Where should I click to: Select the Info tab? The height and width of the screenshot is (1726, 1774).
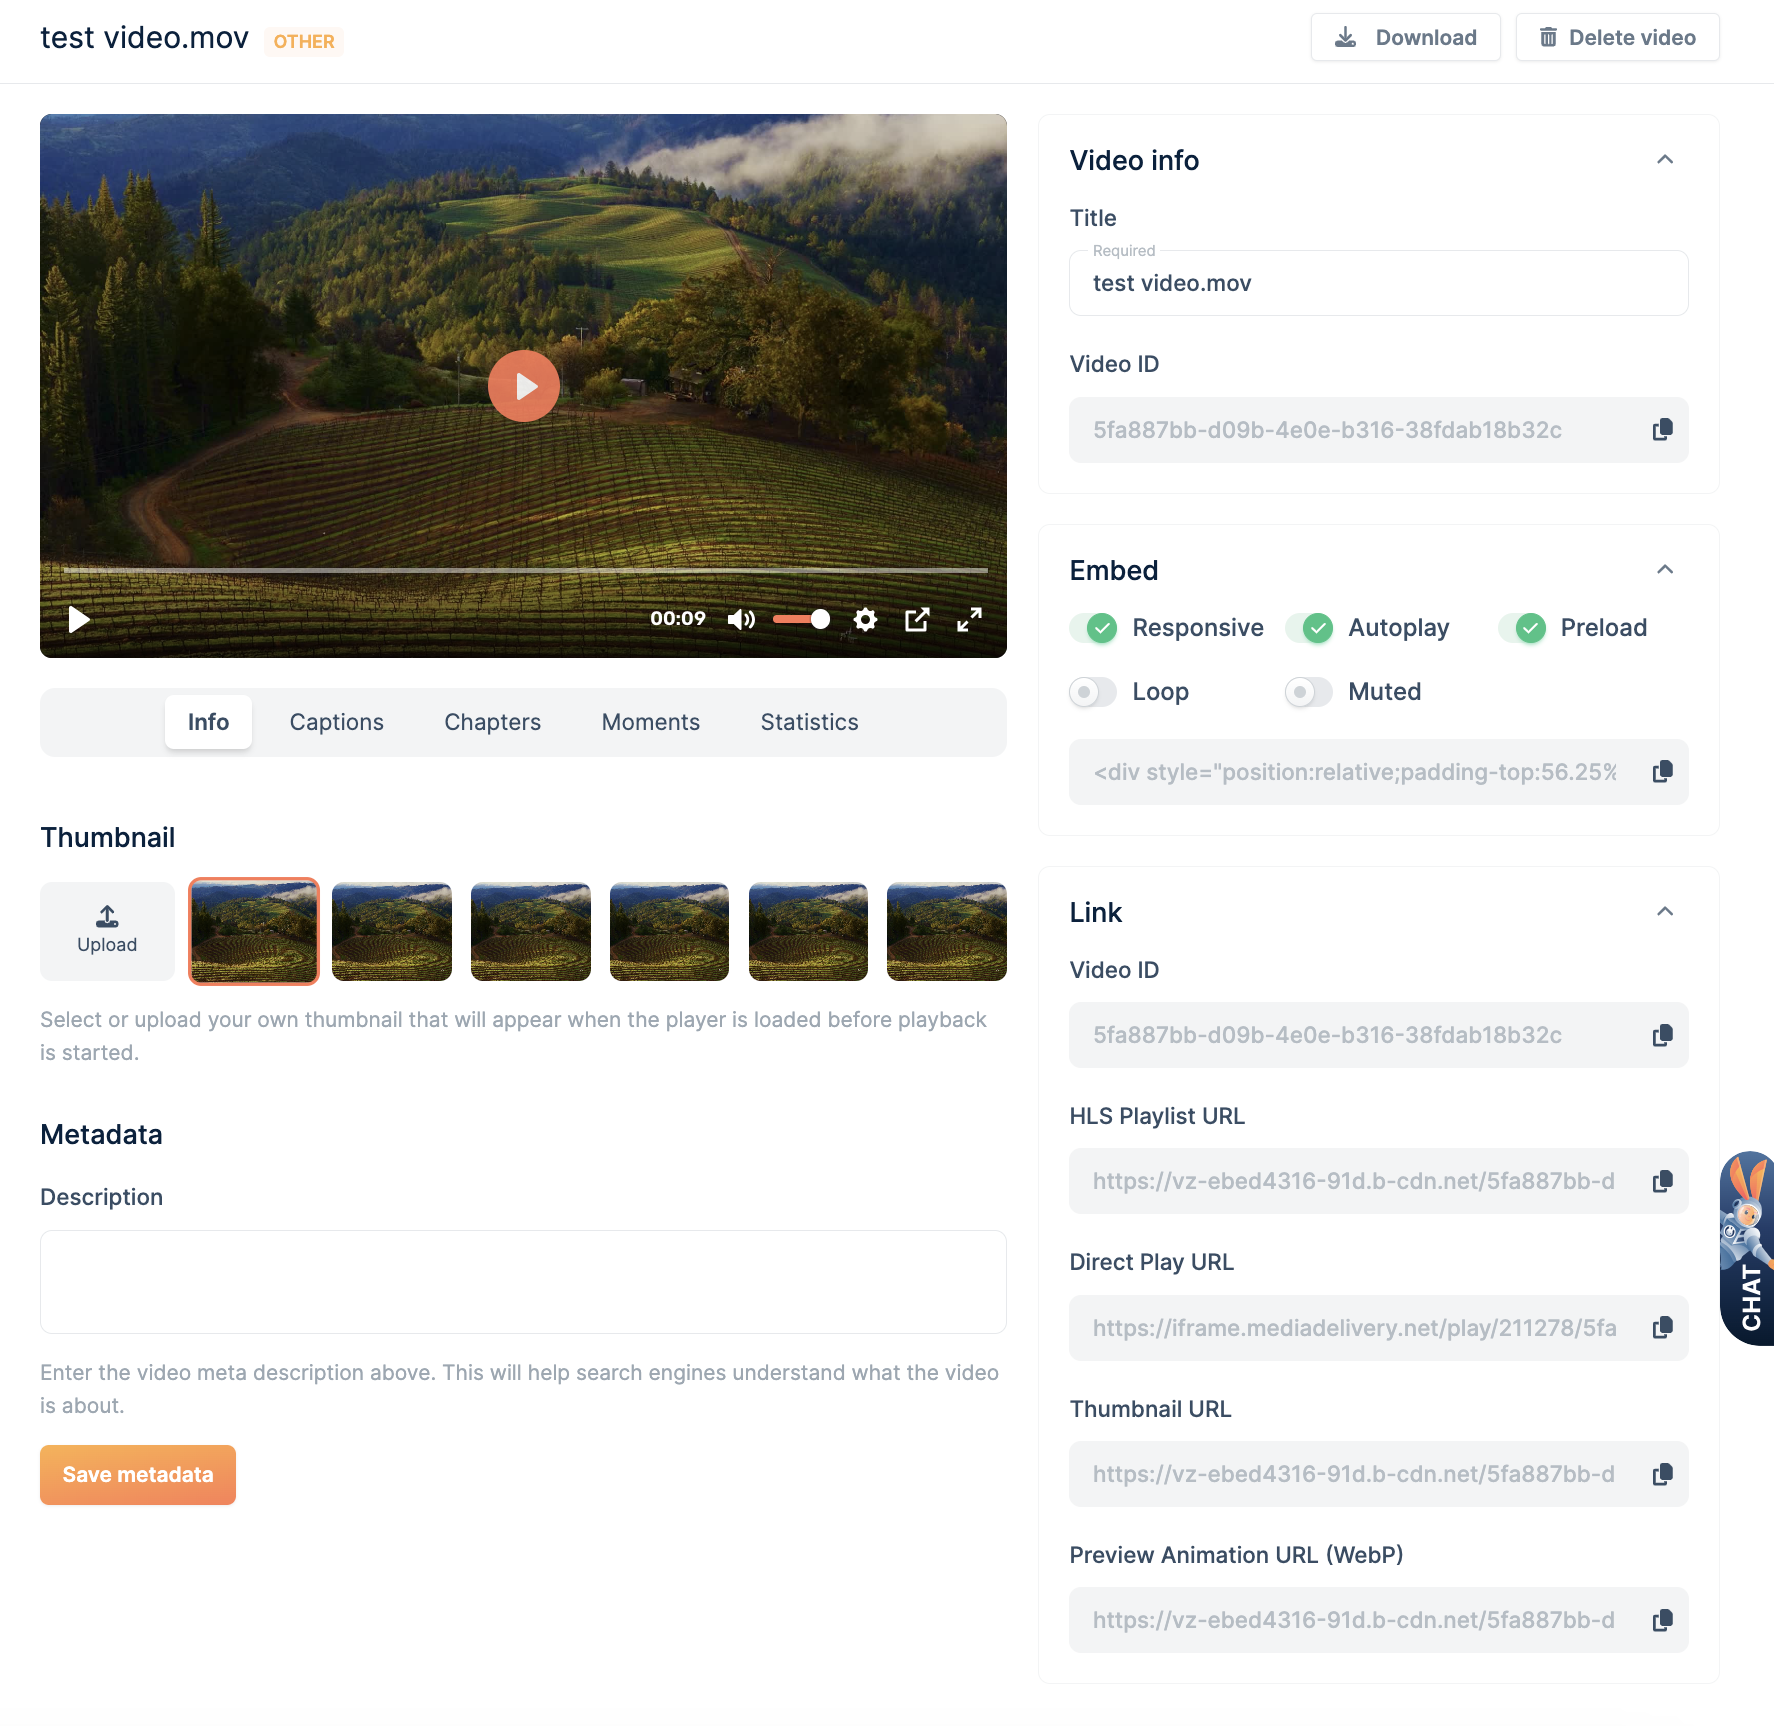pyautogui.click(x=208, y=722)
